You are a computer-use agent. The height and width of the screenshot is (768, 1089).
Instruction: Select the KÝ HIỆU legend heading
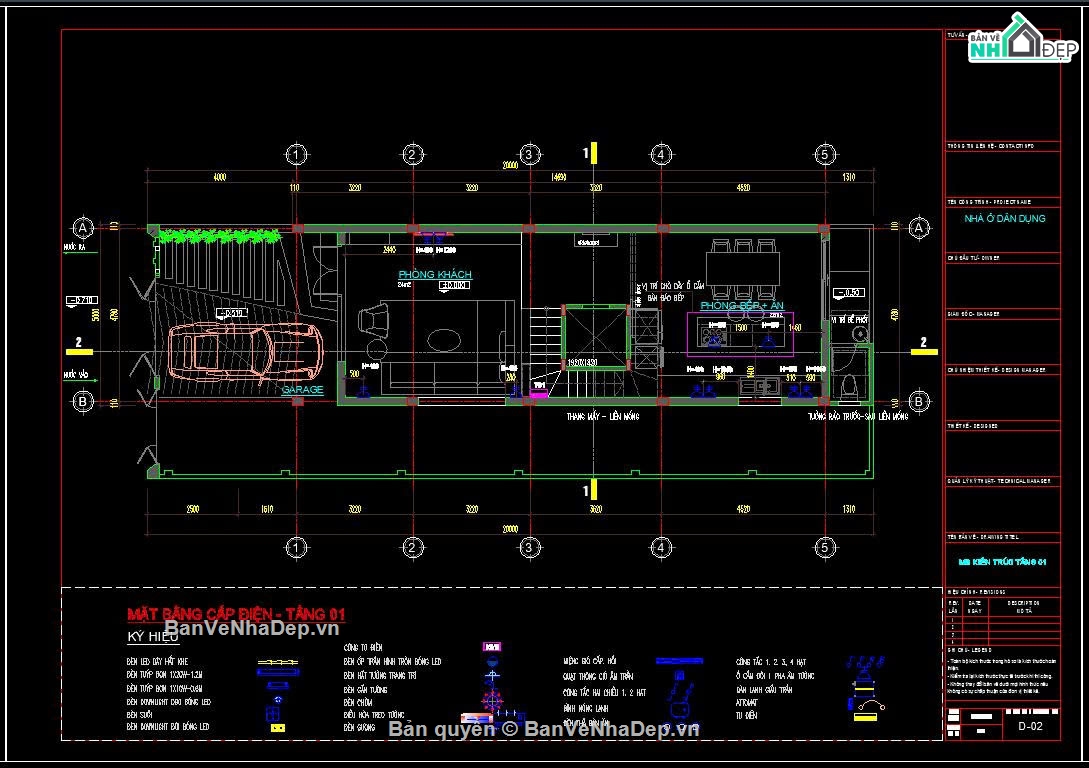(153, 636)
